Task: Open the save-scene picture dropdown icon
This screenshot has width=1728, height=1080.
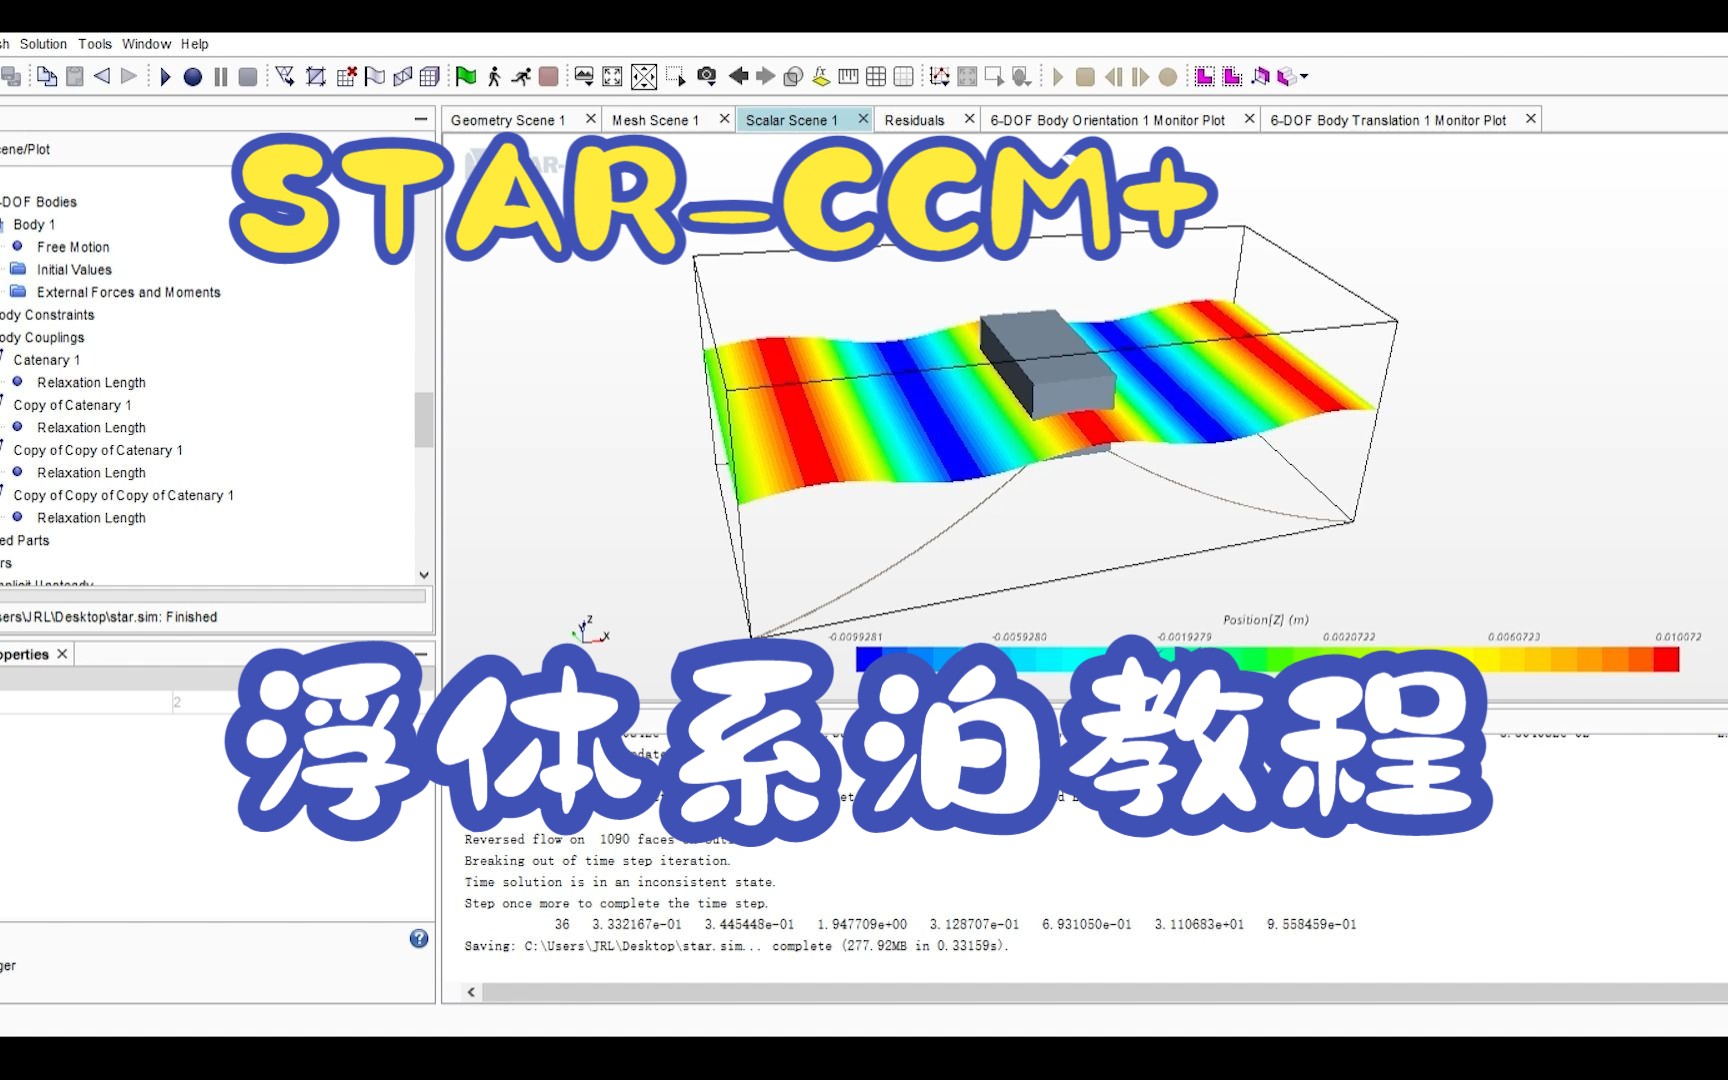Action: click(585, 76)
